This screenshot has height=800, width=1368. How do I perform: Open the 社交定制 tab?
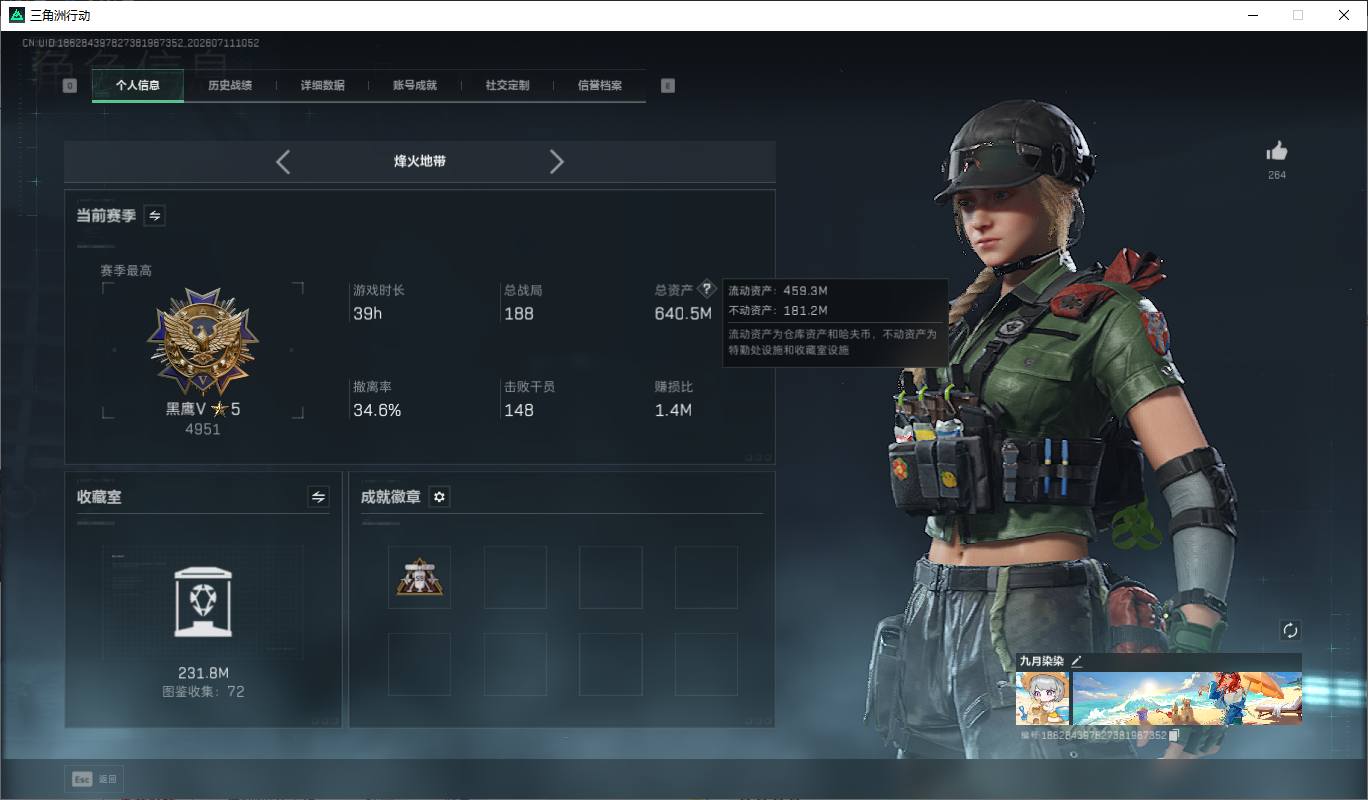pos(507,86)
